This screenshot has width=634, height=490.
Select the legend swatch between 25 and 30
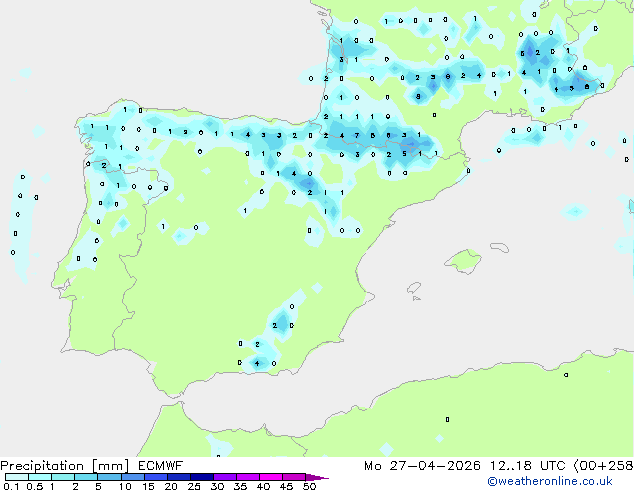[201, 477]
